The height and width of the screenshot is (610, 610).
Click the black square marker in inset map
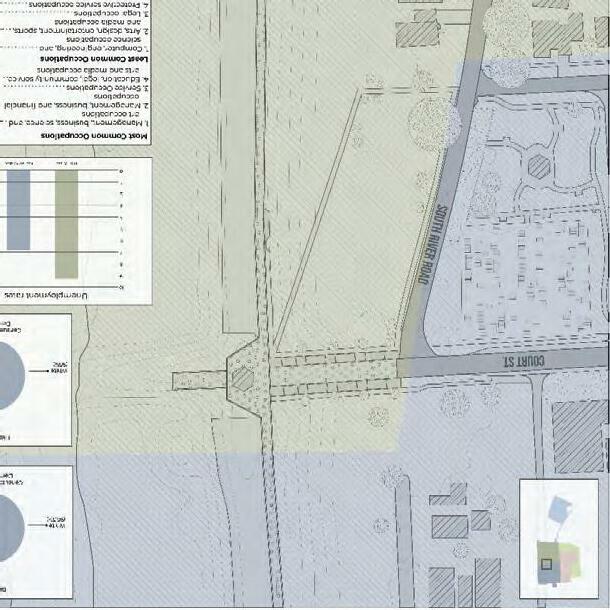pyautogui.click(x=547, y=564)
